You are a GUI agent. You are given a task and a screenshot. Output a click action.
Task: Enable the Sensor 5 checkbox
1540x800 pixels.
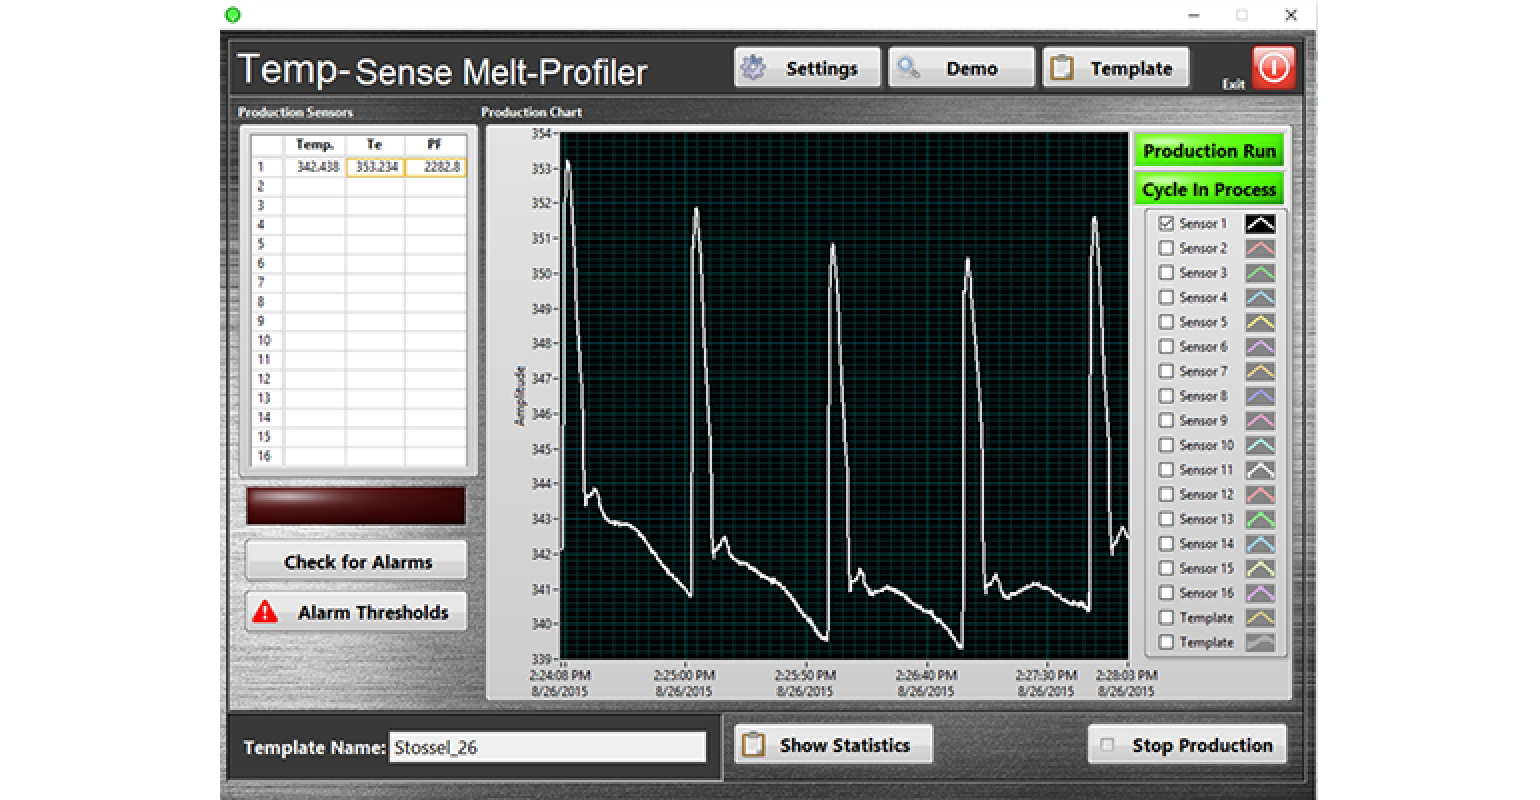coord(1166,322)
